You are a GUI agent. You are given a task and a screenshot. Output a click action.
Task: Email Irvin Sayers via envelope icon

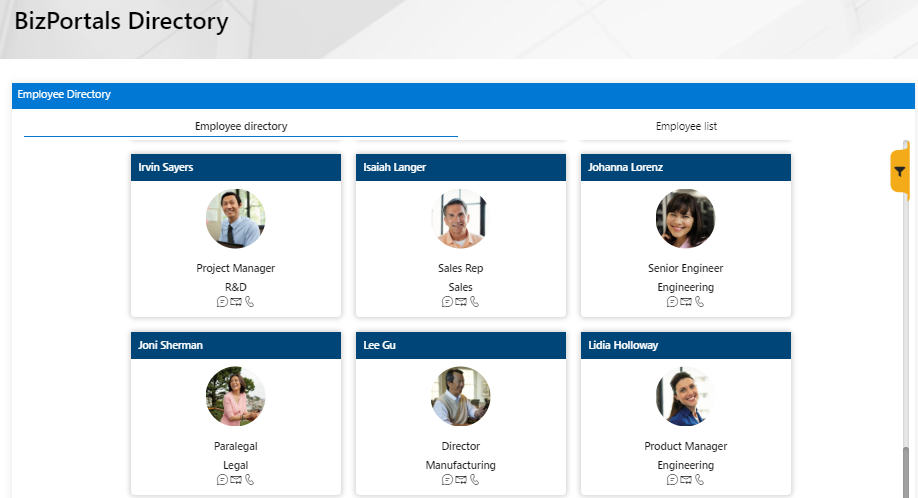point(236,302)
